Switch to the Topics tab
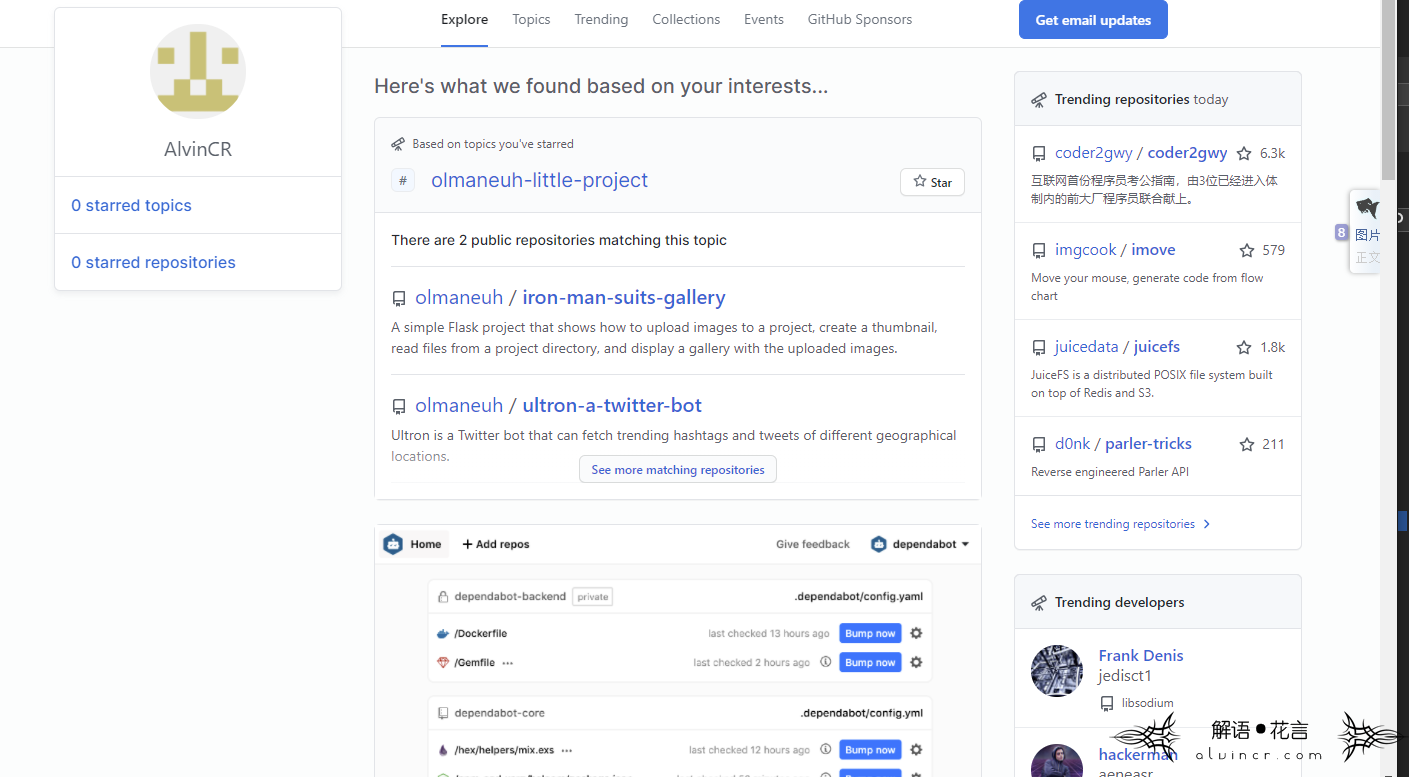Screen dimensions: 1409x777 [x=531, y=19]
